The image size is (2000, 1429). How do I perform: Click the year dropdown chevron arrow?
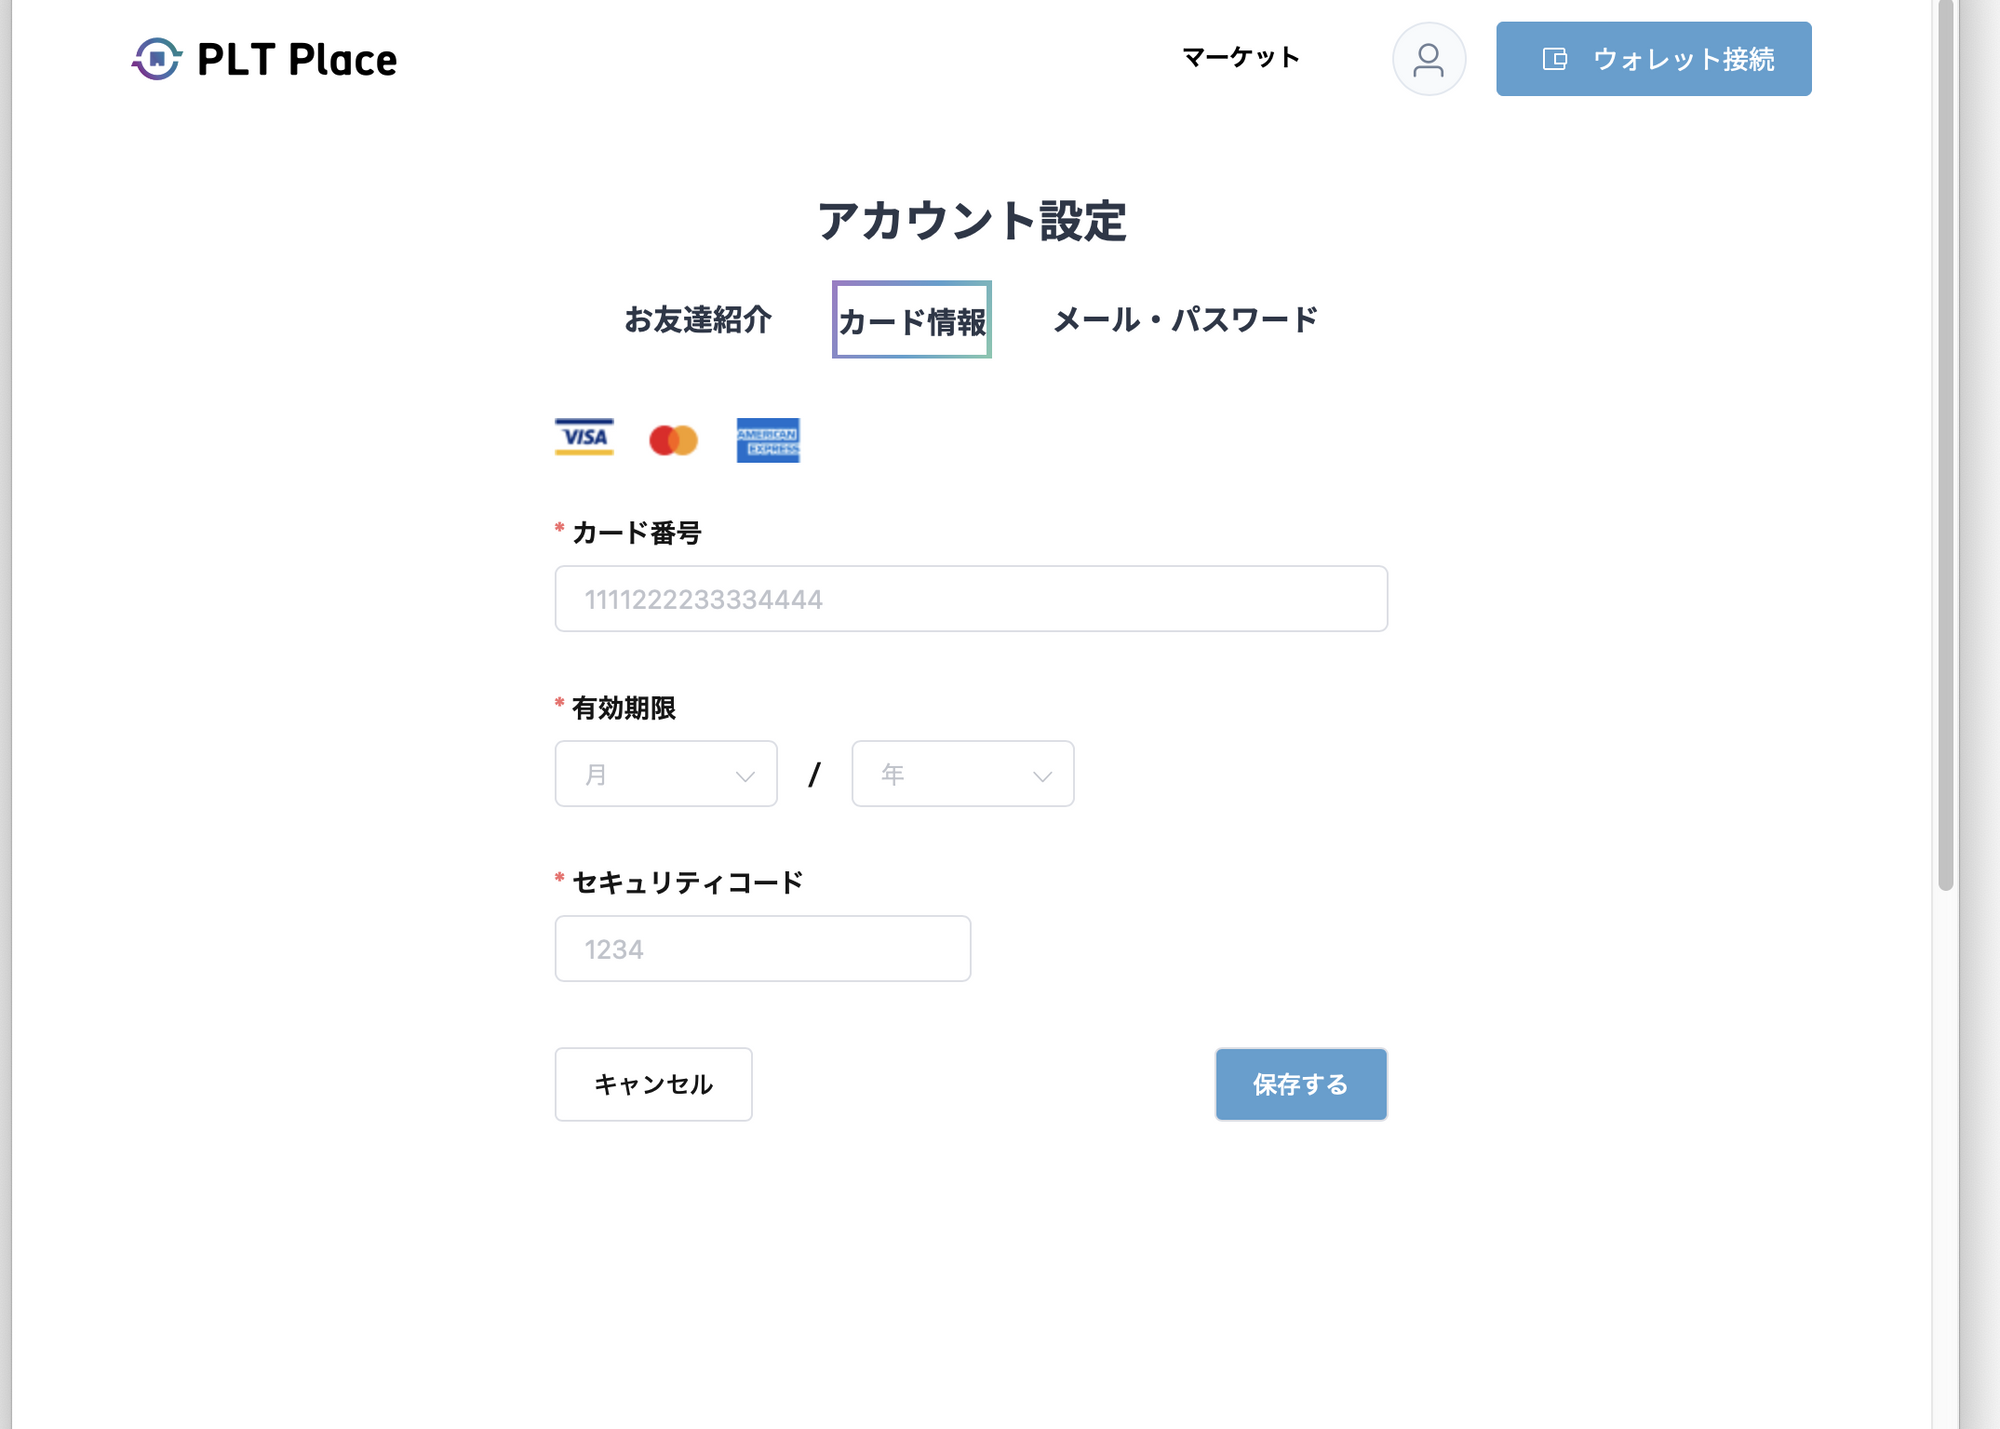coord(1042,776)
